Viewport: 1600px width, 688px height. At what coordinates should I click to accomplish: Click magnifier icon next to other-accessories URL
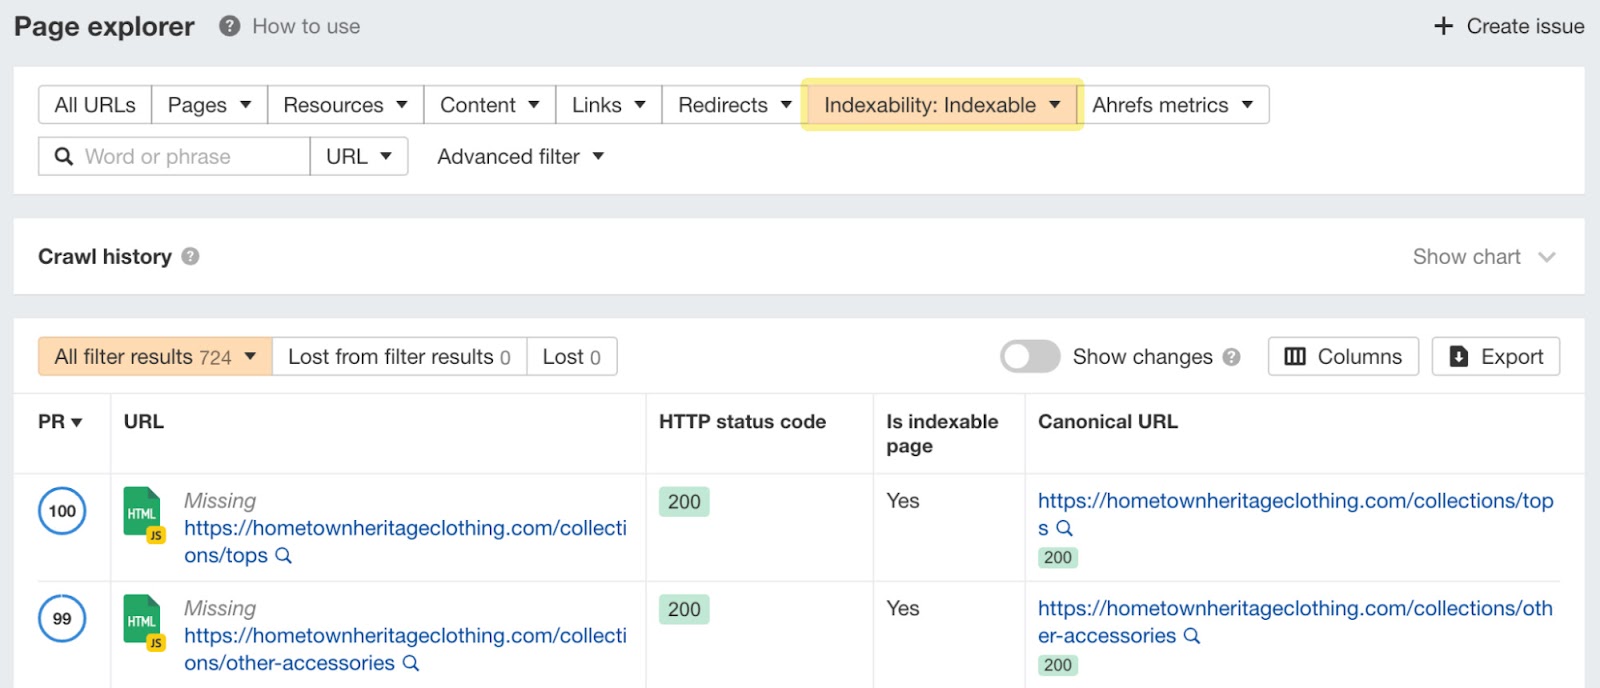tap(410, 663)
